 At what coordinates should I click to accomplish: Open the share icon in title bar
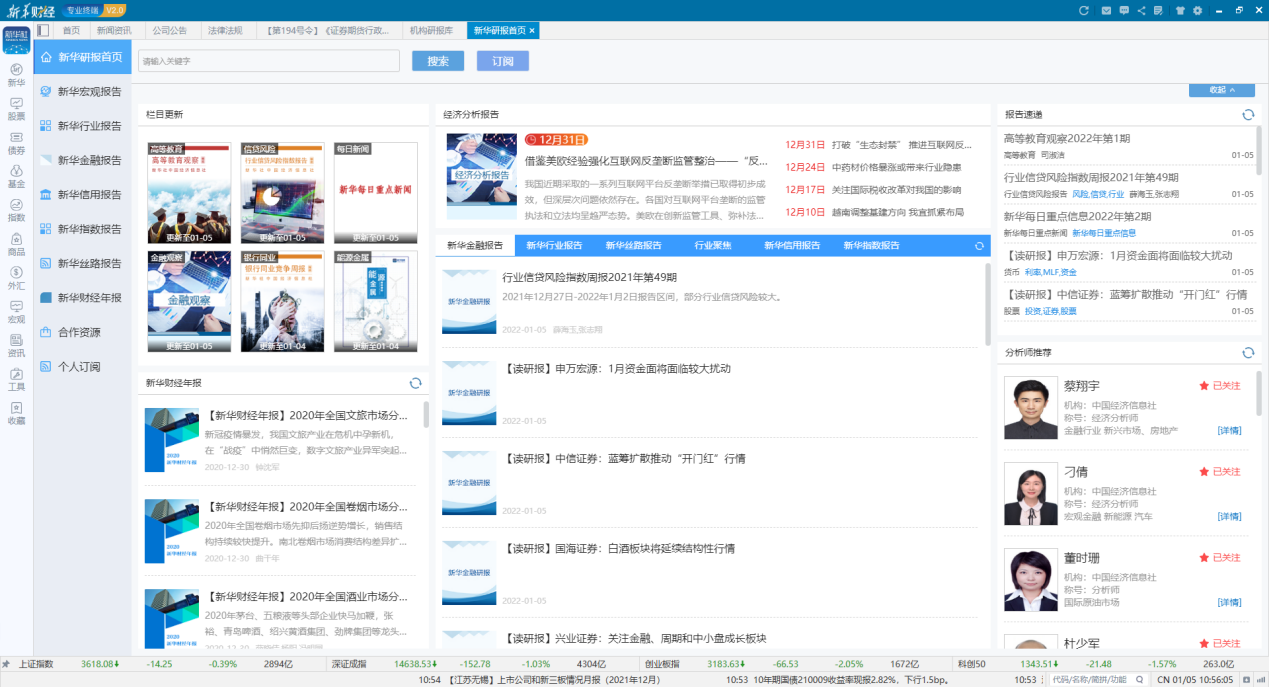point(1141,10)
